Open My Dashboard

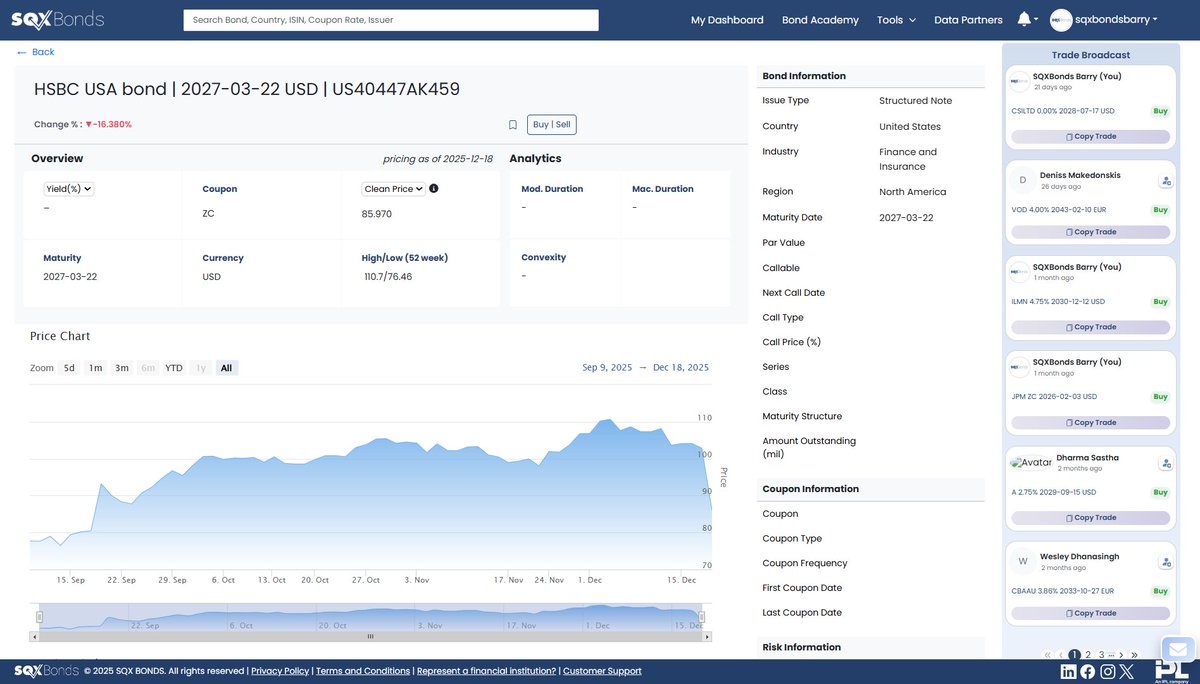727,20
